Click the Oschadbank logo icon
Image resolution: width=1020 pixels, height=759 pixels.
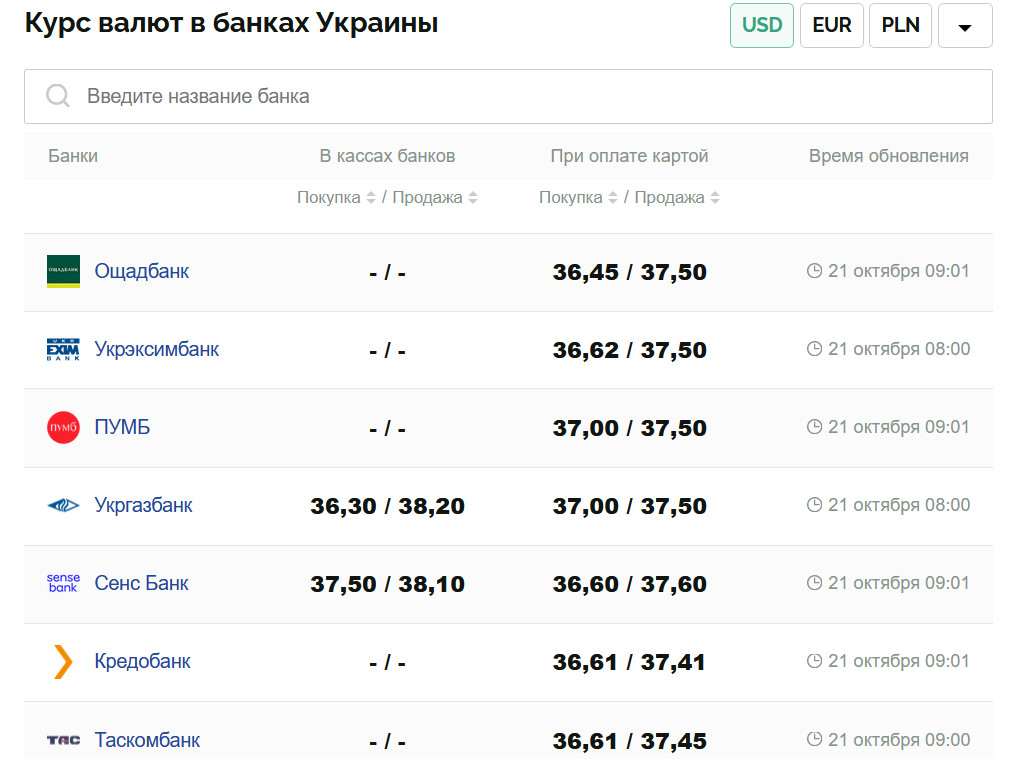pyautogui.click(x=63, y=271)
